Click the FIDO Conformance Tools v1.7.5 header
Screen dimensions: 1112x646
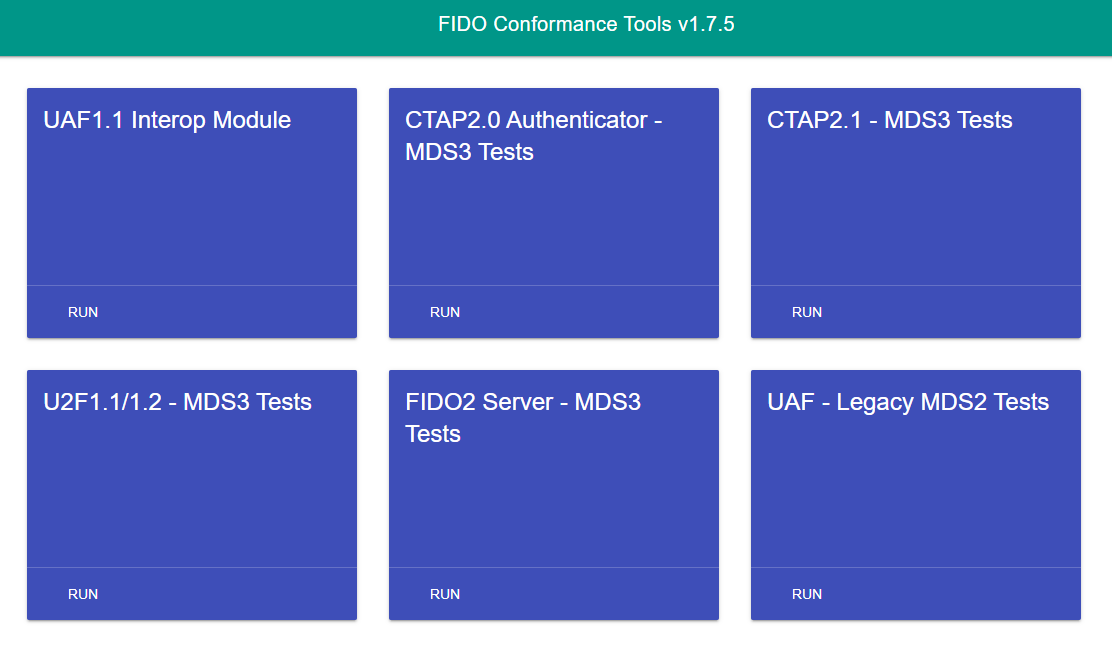pos(586,24)
